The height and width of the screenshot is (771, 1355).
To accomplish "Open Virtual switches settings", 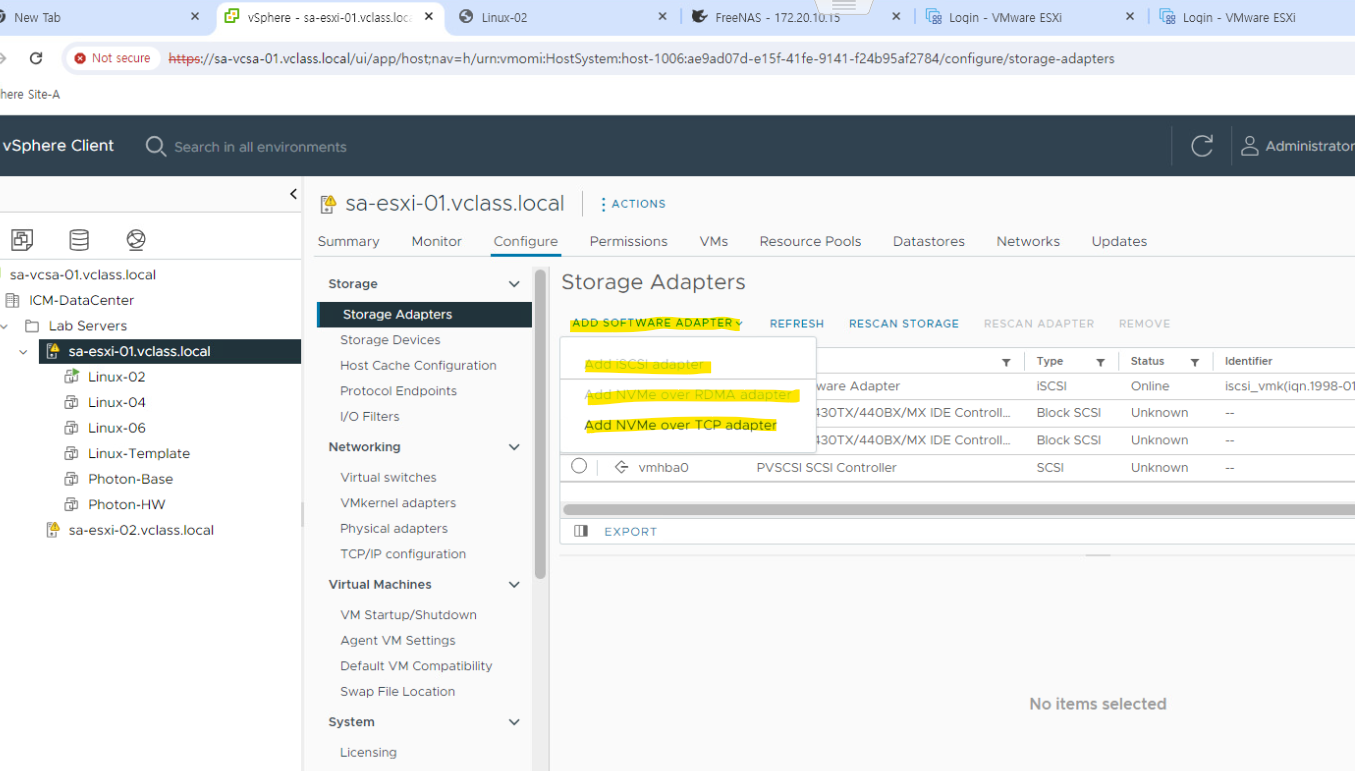I will (388, 477).
